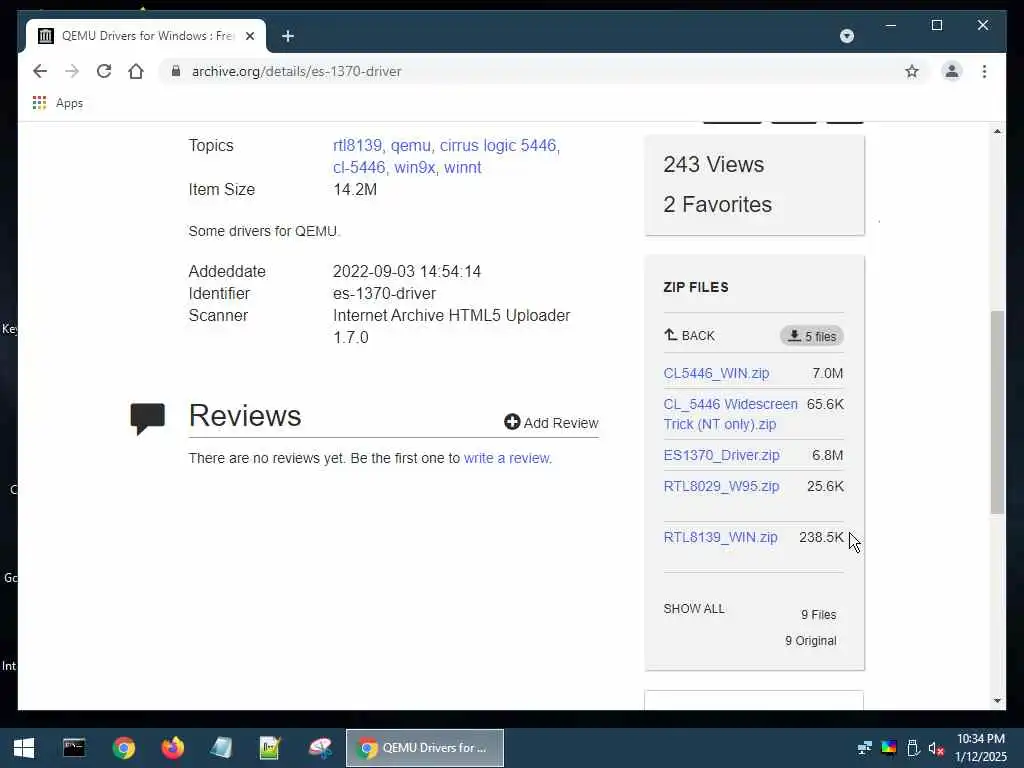This screenshot has width=1024, height=768.
Task: Click the colorful display tray icon
Action: [889, 748]
